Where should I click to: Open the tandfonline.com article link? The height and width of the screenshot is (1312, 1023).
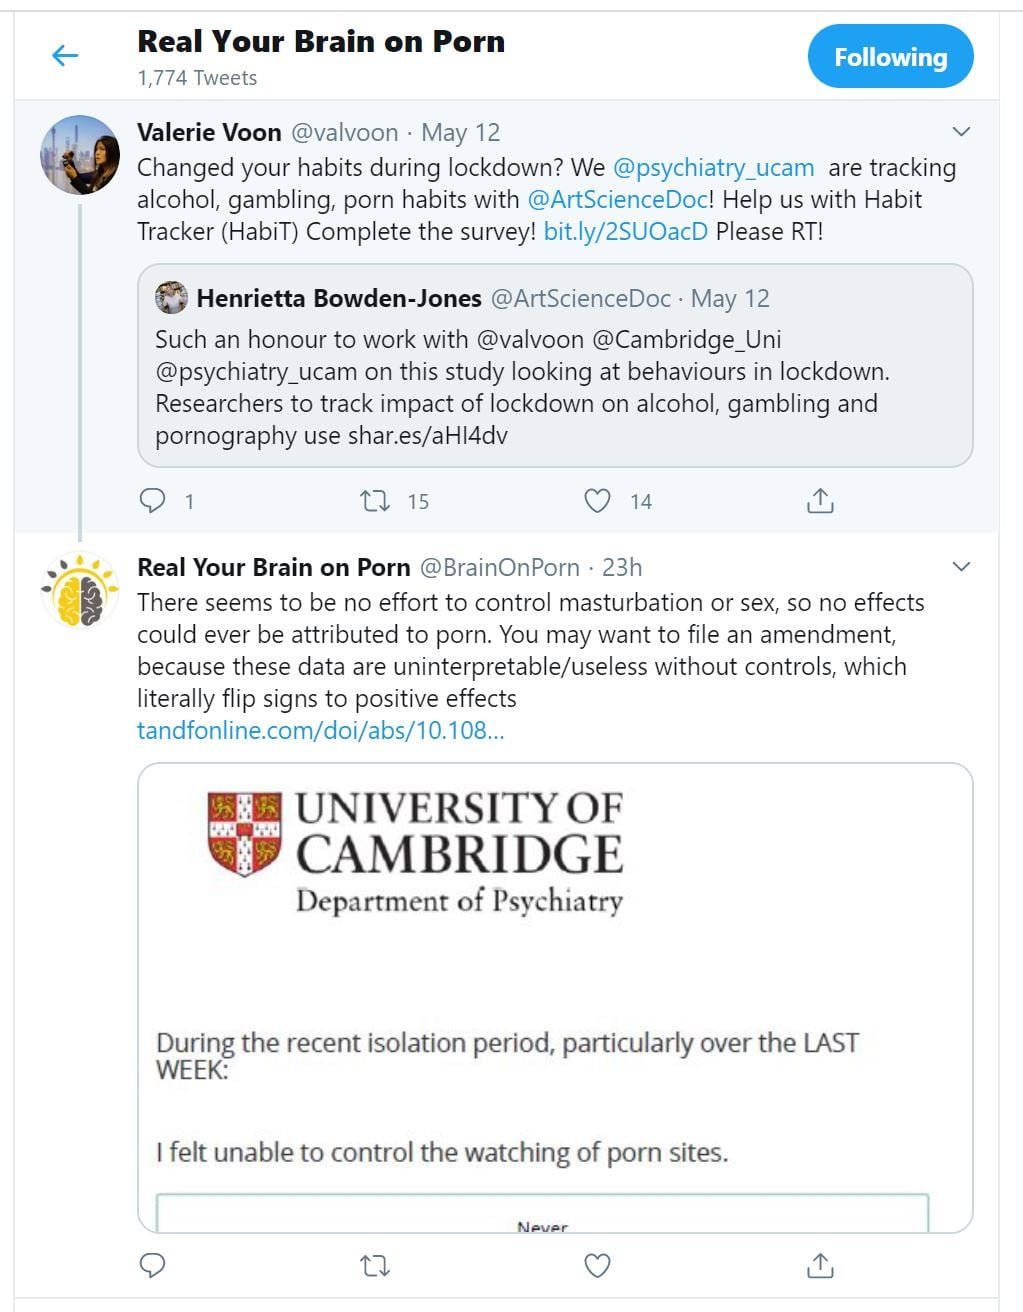click(x=320, y=730)
